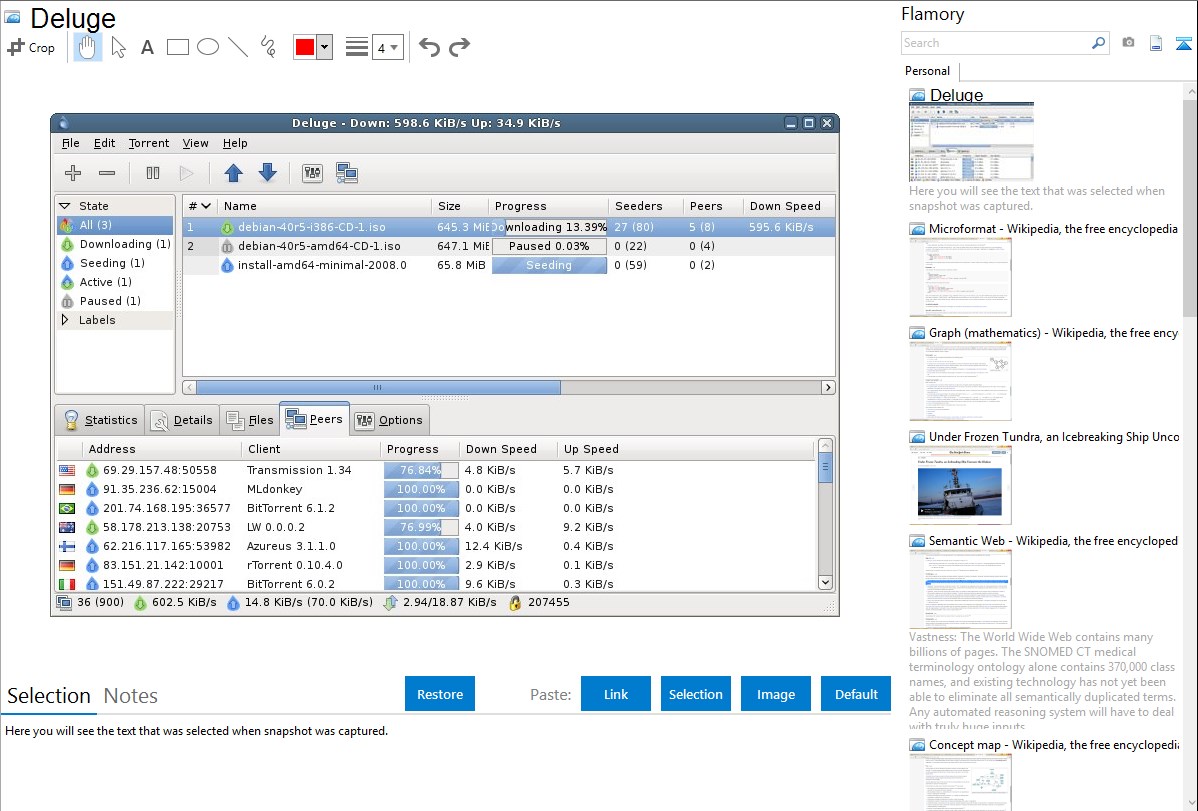Switch to the Notes tab
The image size is (1198, 811).
tap(131, 696)
